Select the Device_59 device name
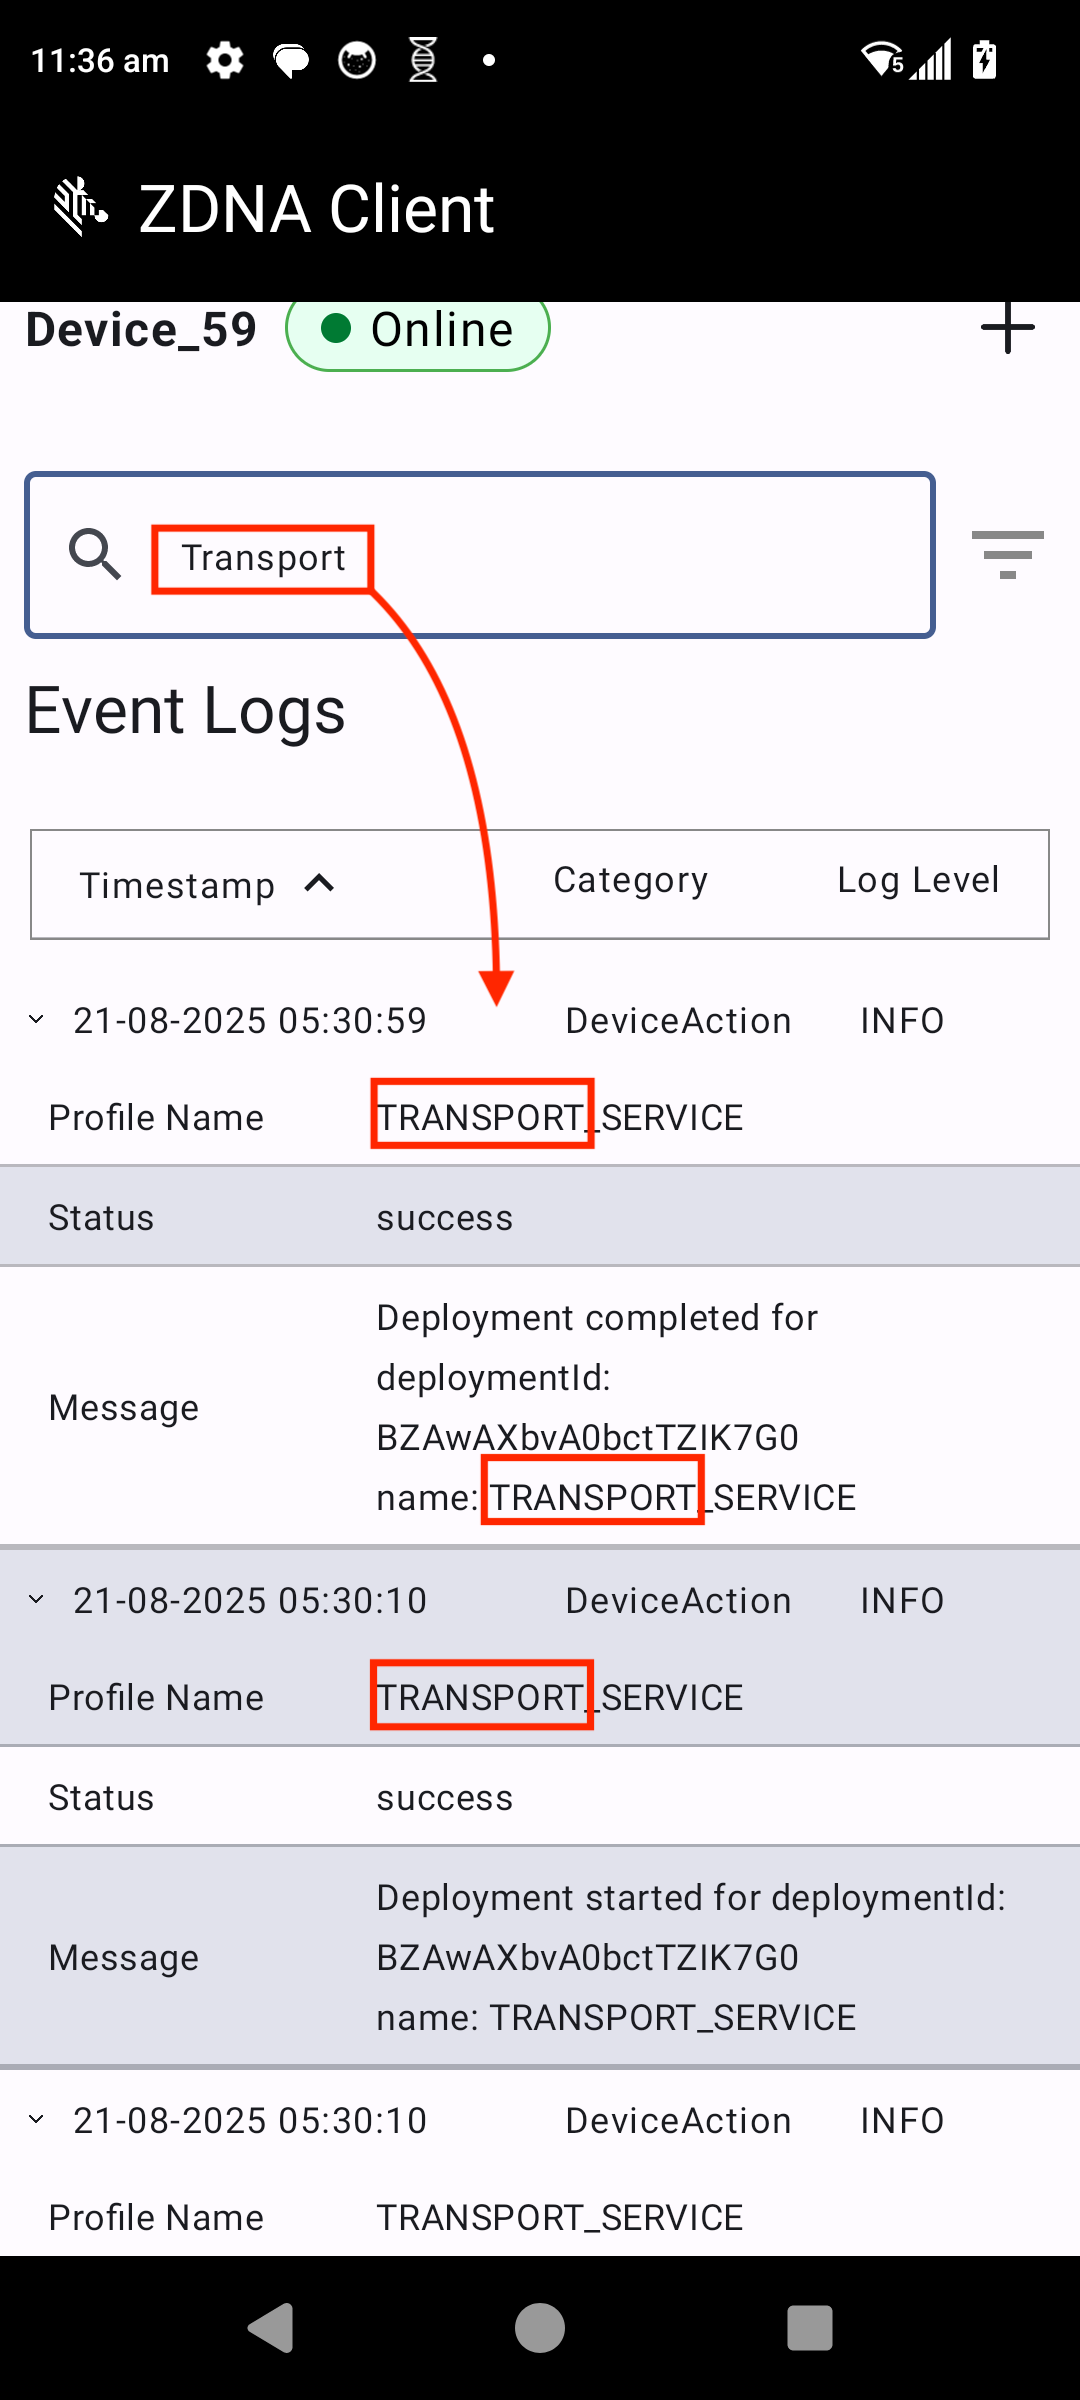Screen dimensions: 1080x2400 point(141,330)
